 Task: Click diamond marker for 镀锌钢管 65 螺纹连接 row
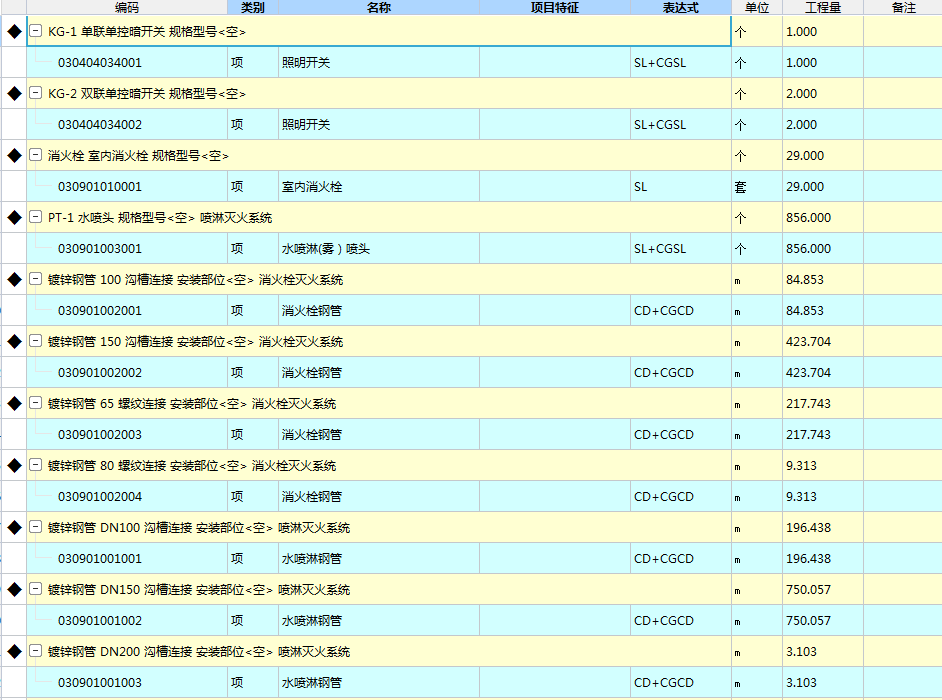click(x=14, y=404)
